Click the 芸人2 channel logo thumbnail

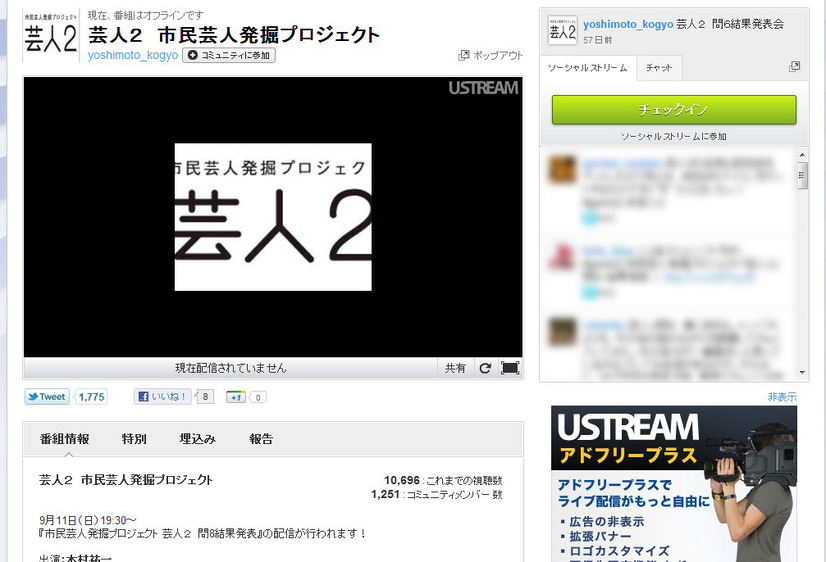click(51, 35)
